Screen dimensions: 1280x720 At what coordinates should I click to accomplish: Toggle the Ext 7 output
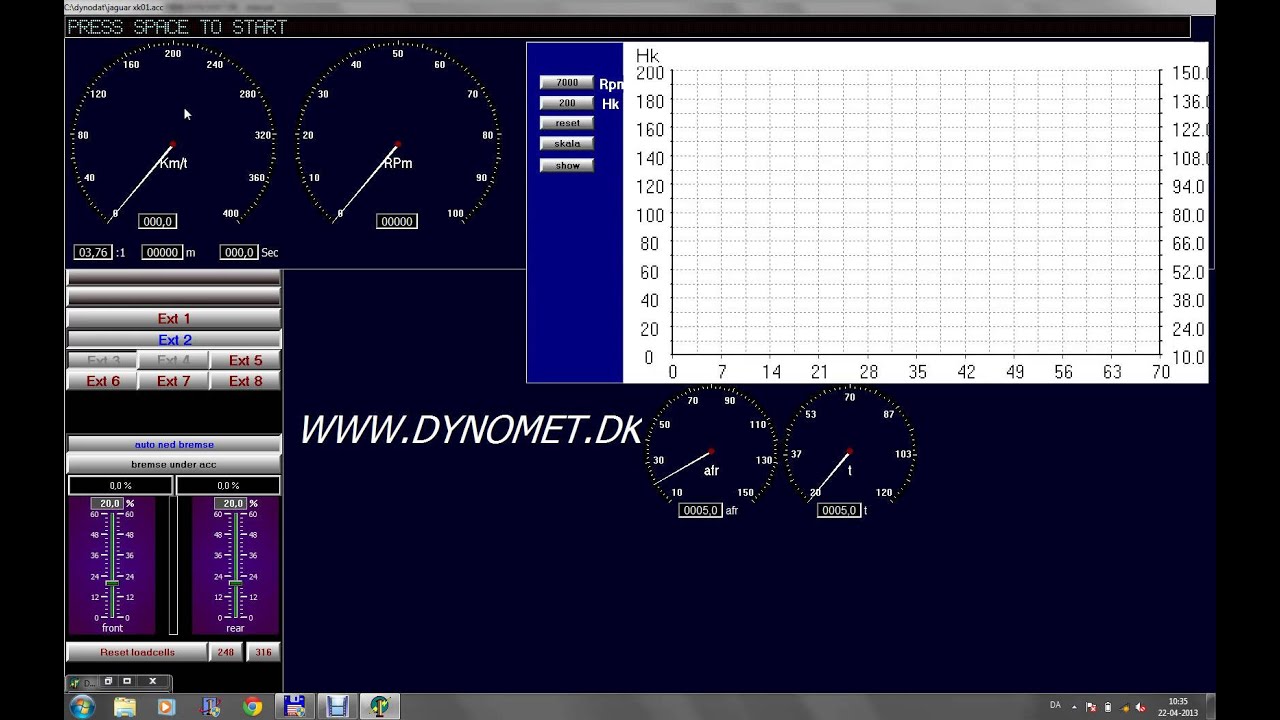[174, 381]
